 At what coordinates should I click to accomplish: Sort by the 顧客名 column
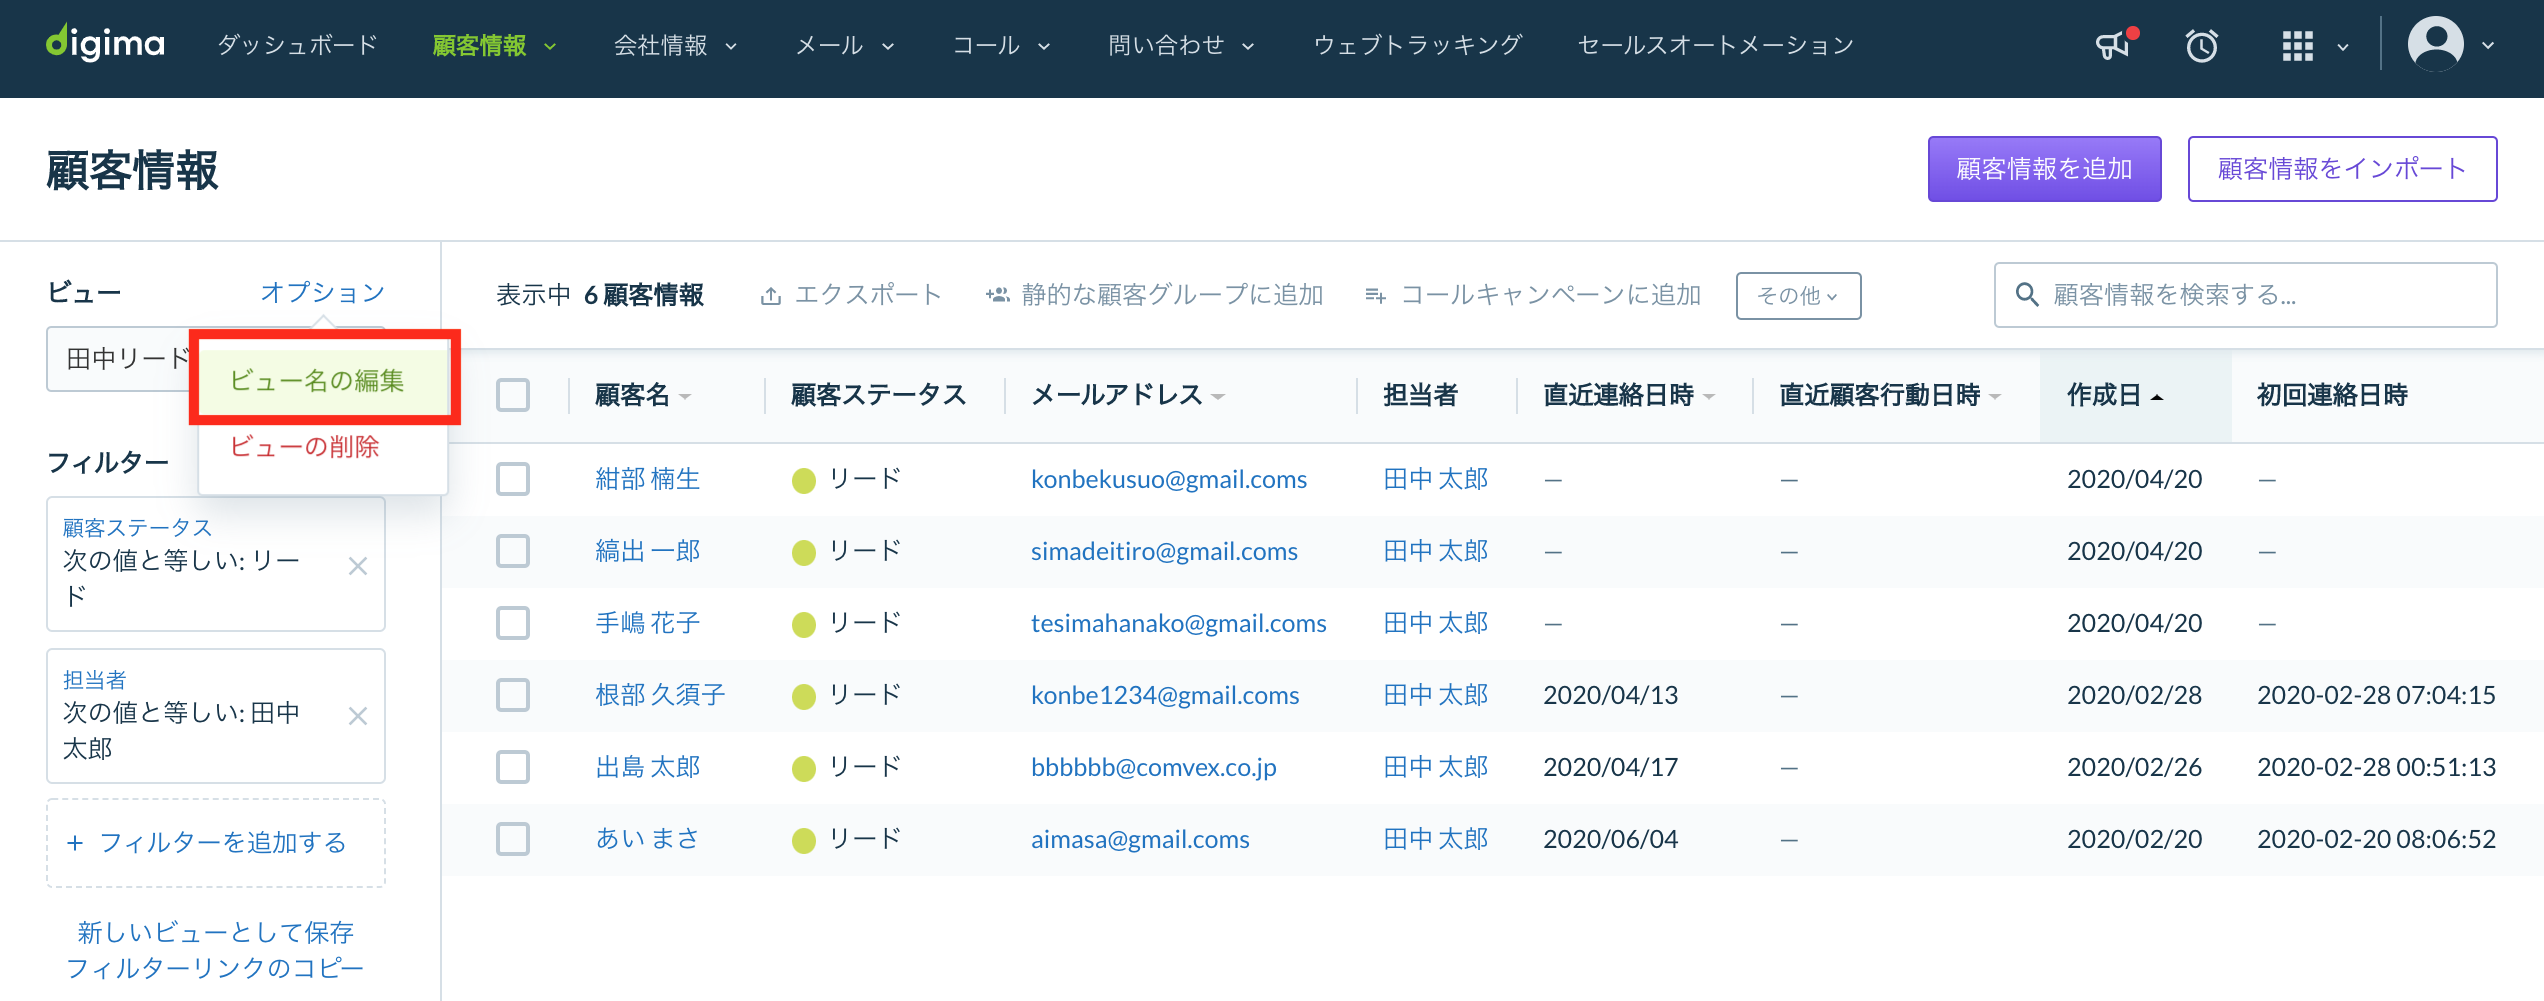(643, 395)
